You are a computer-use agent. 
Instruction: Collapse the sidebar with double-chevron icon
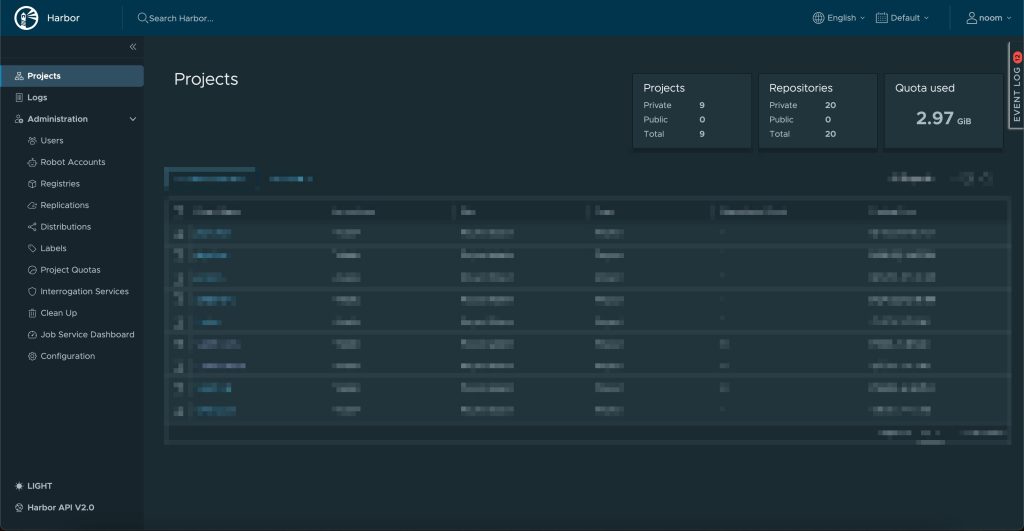click(133, 47)
